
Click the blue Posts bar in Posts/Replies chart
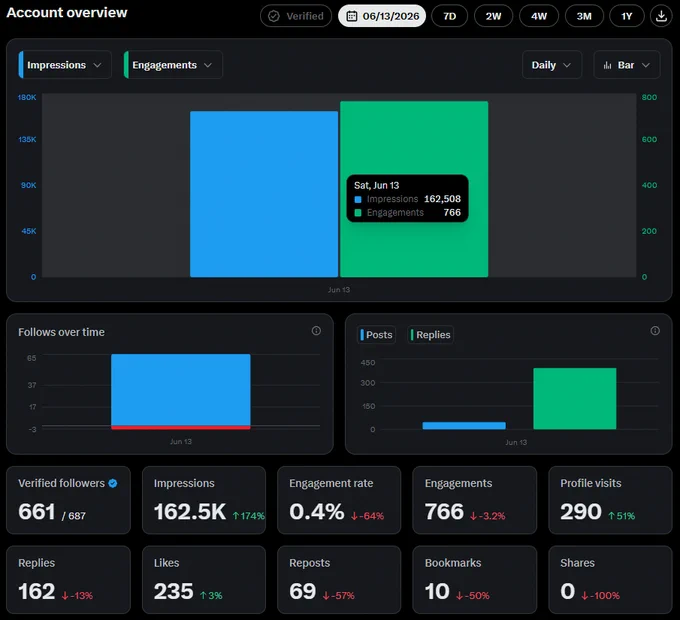[464, 426]
